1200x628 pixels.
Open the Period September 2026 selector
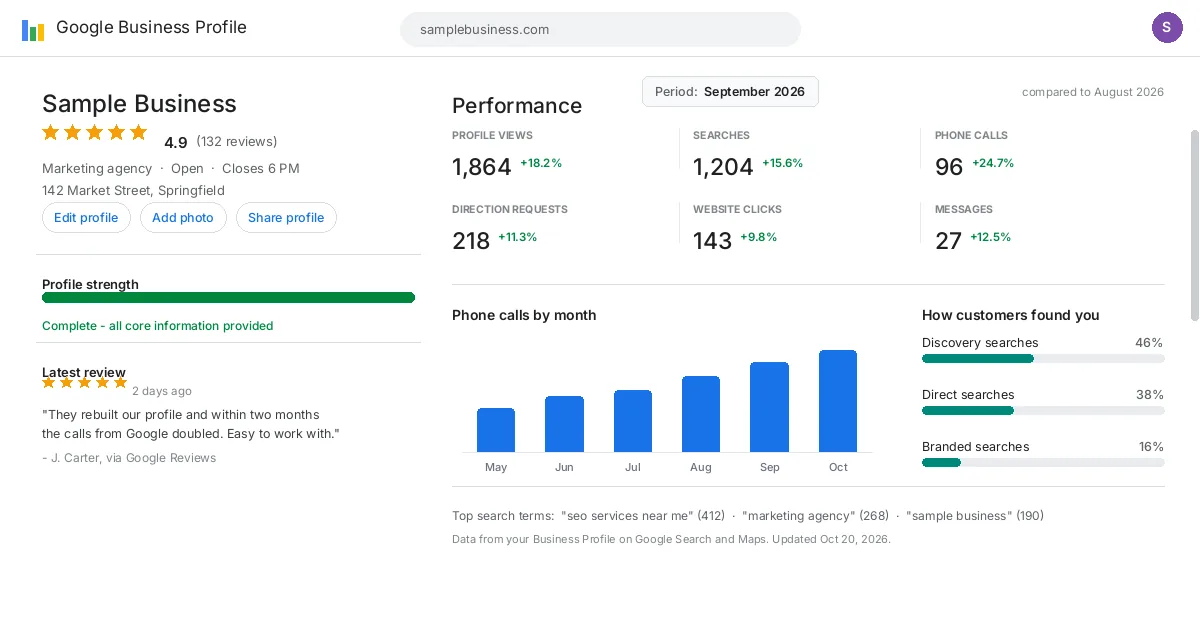(x=730, y=92)
